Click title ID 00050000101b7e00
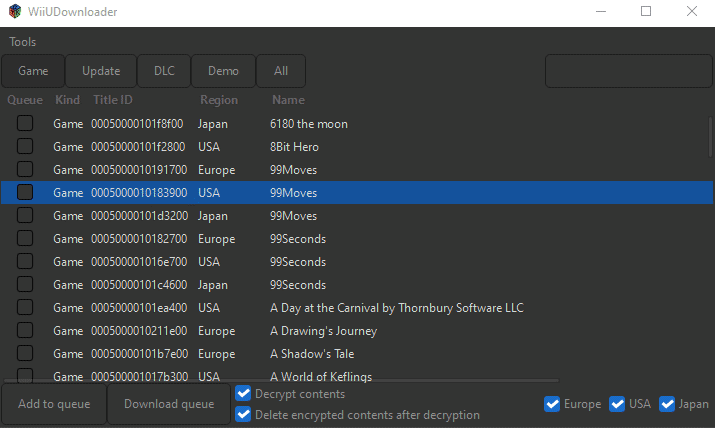Image resolution: width=715 pixels, height=428 pixels. (x=140, y=354)
